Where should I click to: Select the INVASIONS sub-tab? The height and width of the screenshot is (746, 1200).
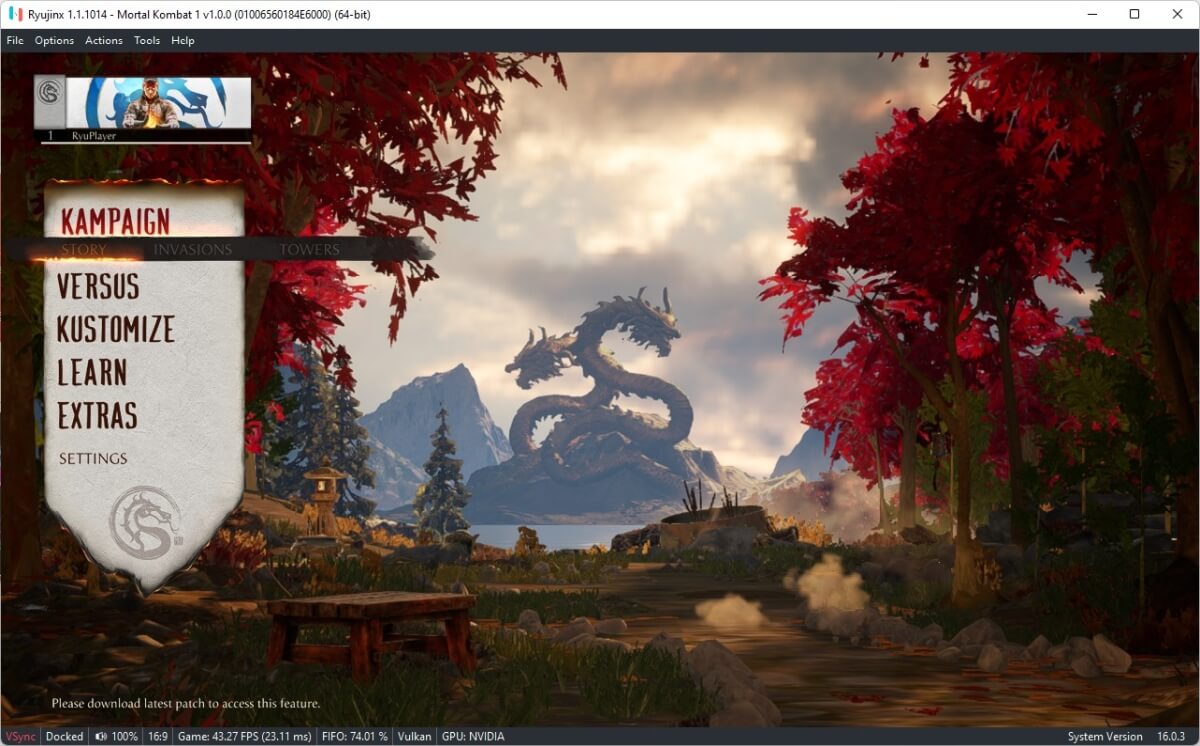[x=193, y=249]
